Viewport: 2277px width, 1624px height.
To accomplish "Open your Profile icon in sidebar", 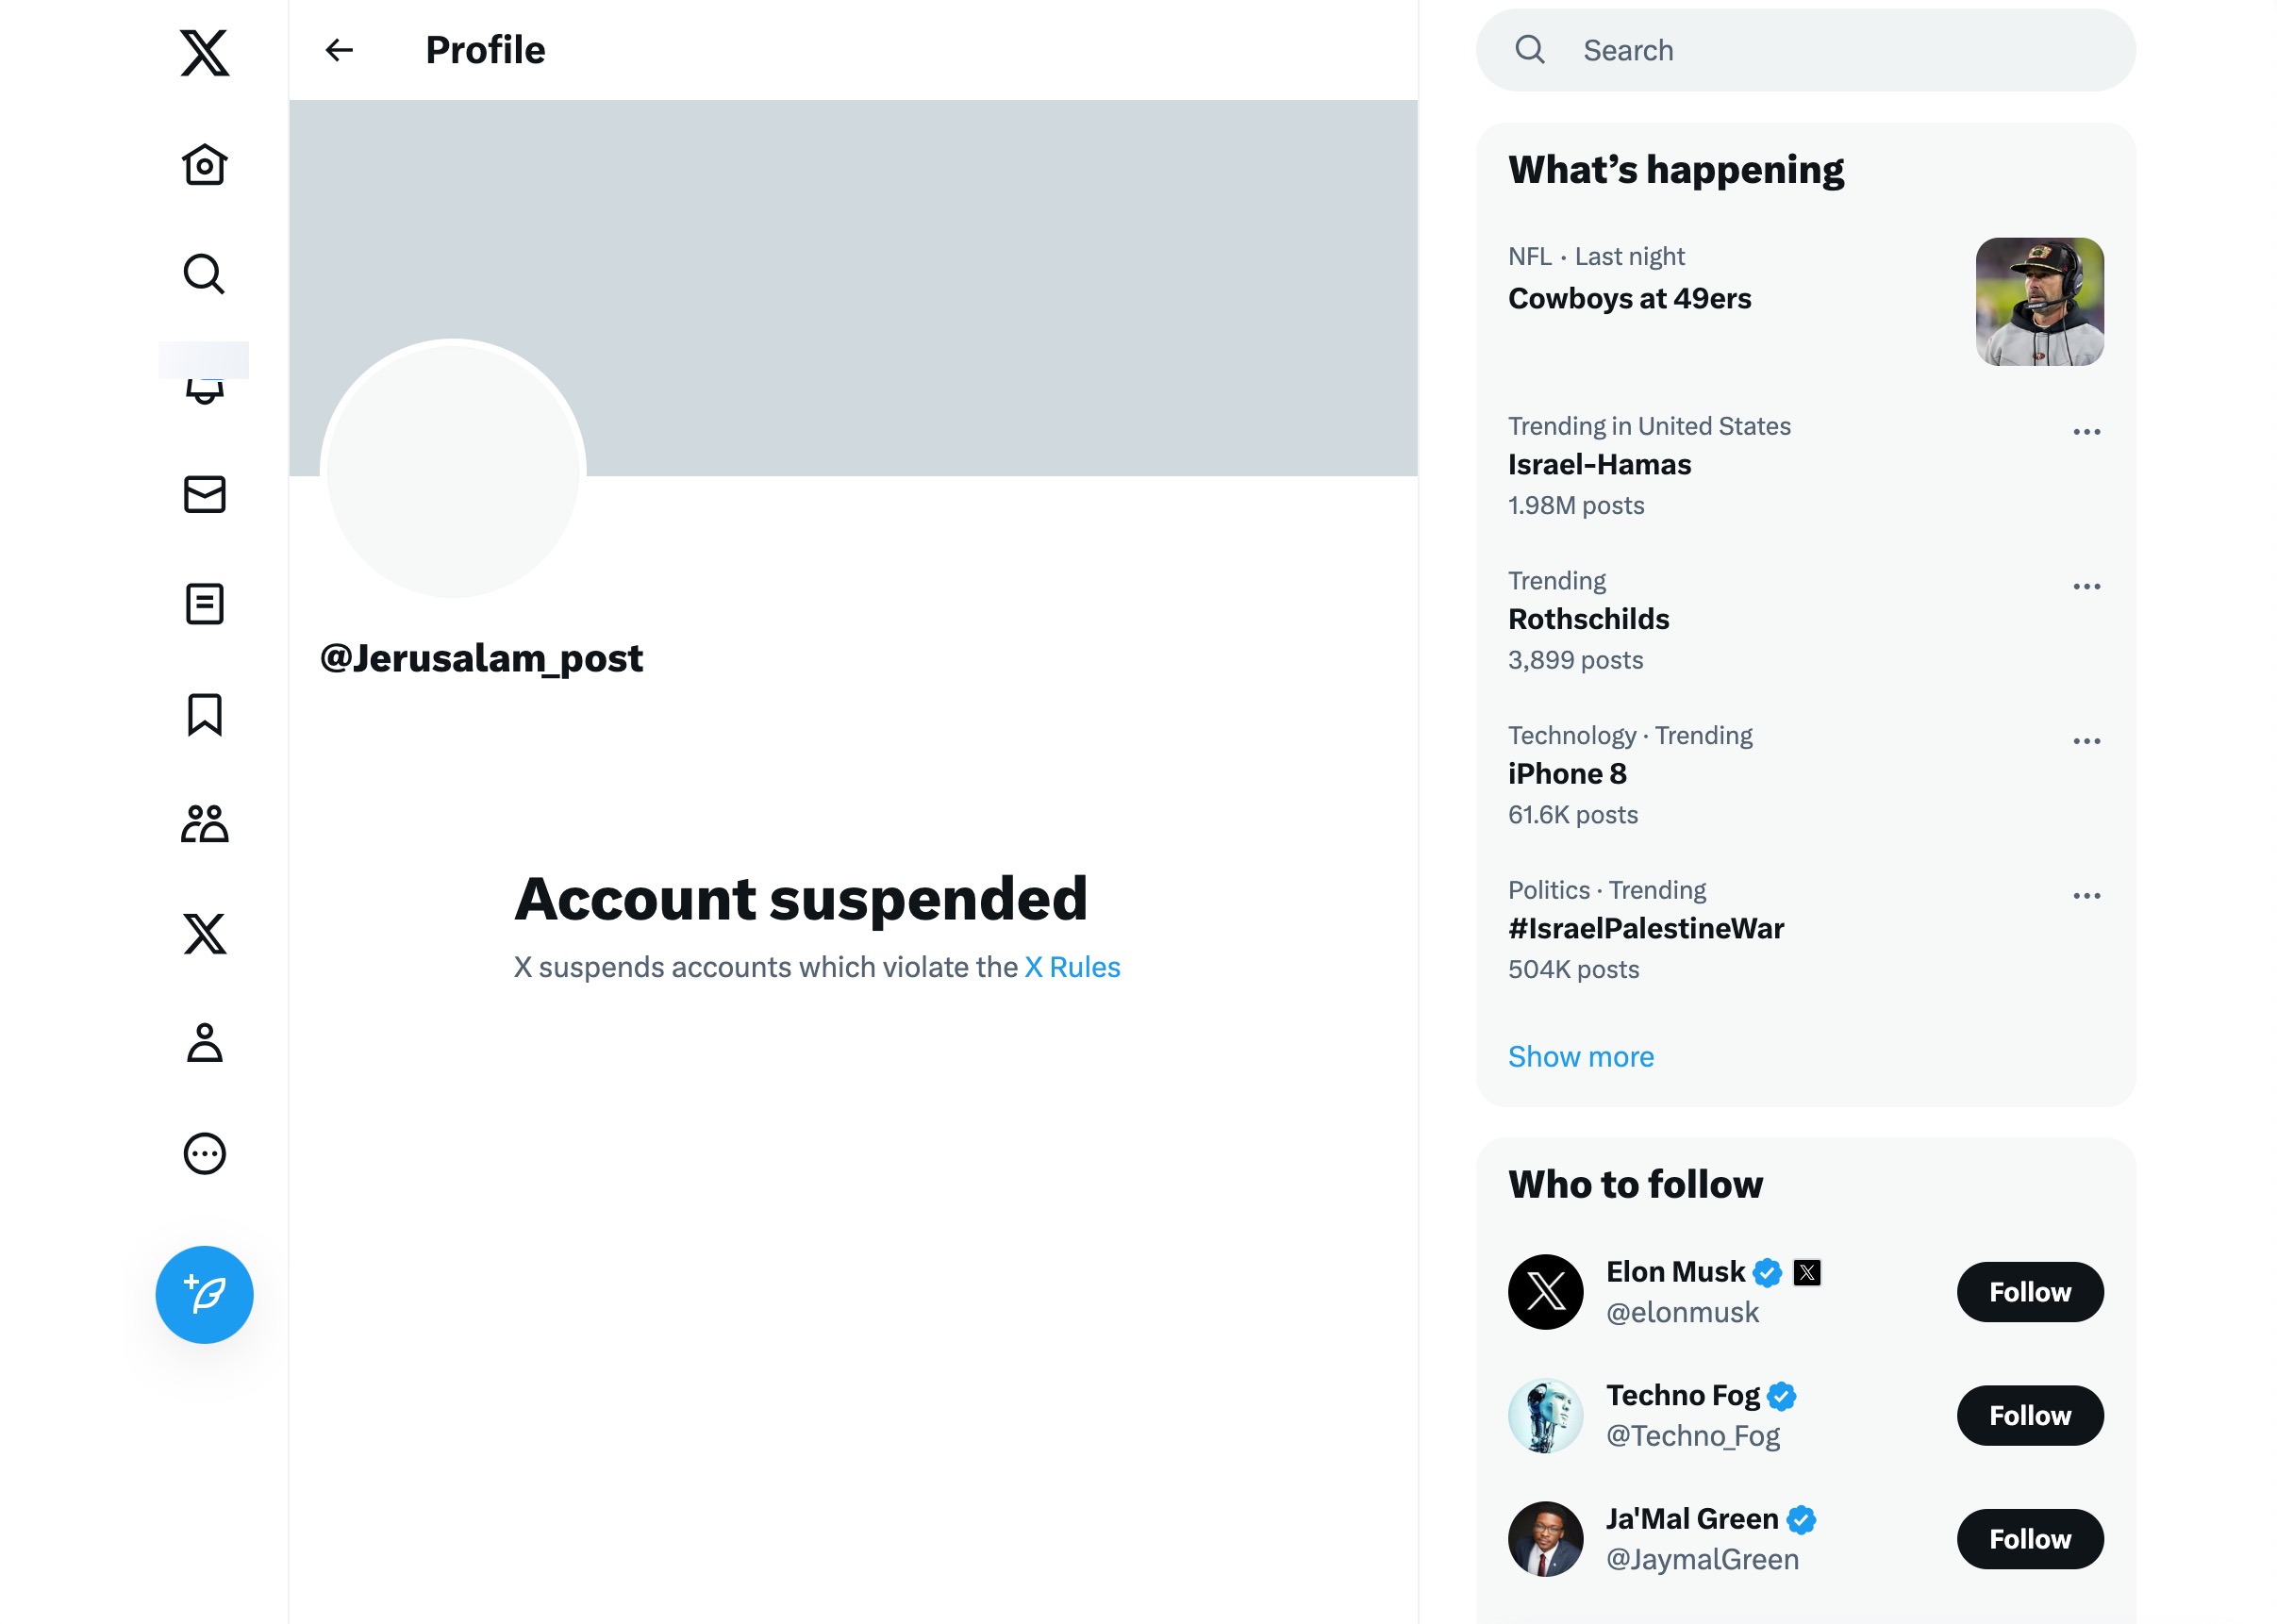I will coord(204,1045).
